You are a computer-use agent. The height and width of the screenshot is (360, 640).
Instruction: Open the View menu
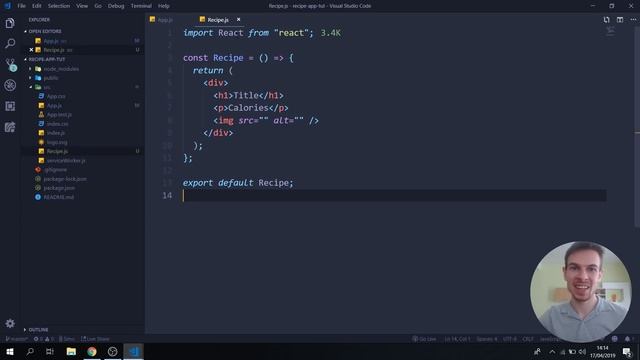pyautogui.click(x=82, y=6)
